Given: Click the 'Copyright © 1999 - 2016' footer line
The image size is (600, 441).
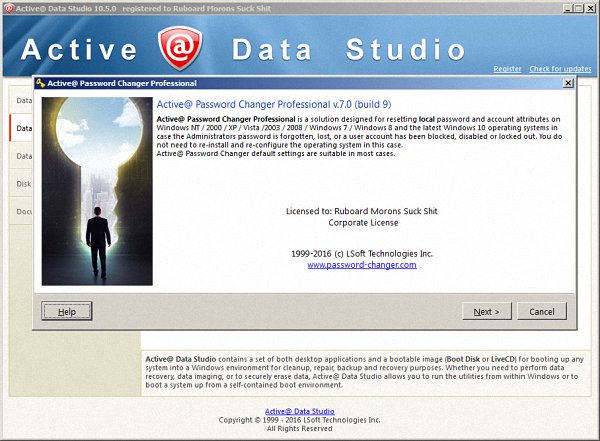Looking at the screenshot, I should click(299, 420).
